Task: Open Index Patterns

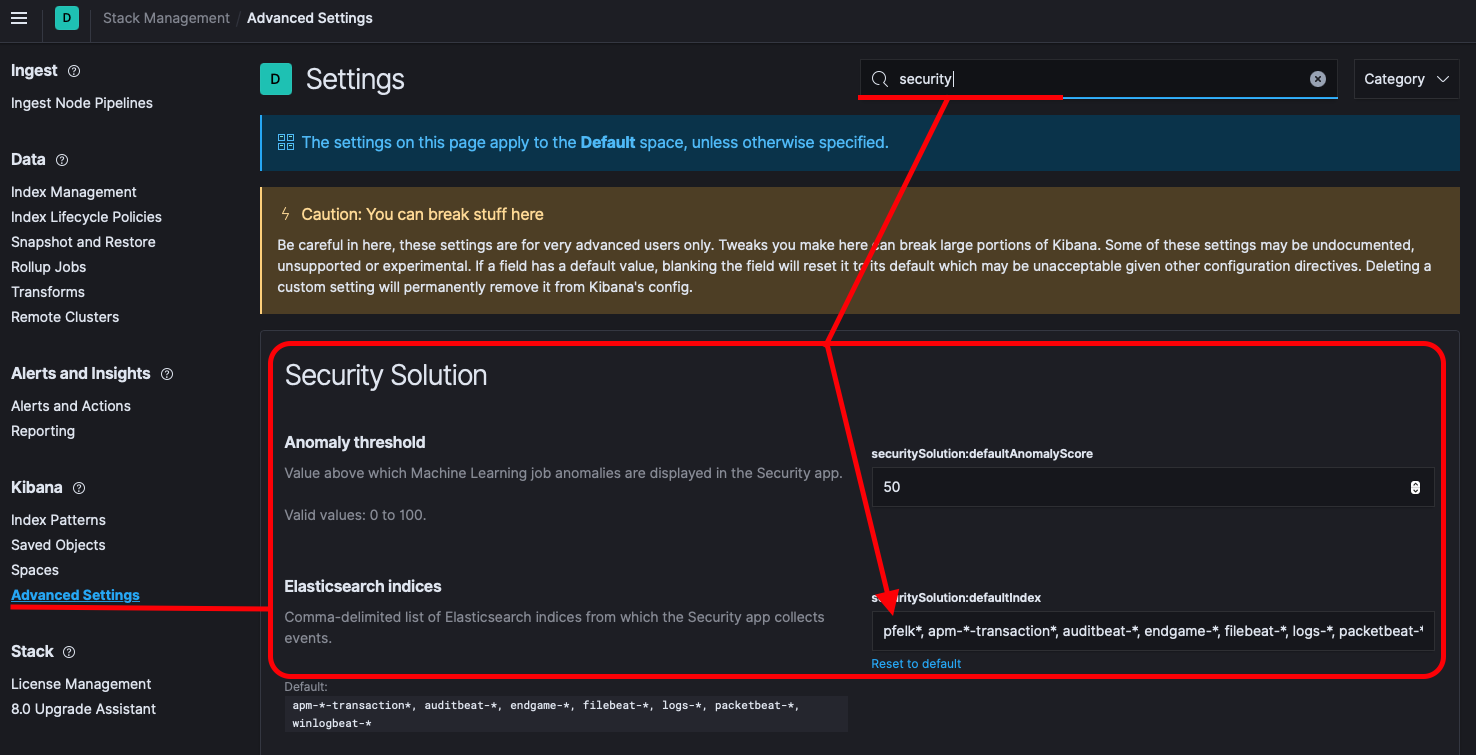Action: (x=58, y=520)
